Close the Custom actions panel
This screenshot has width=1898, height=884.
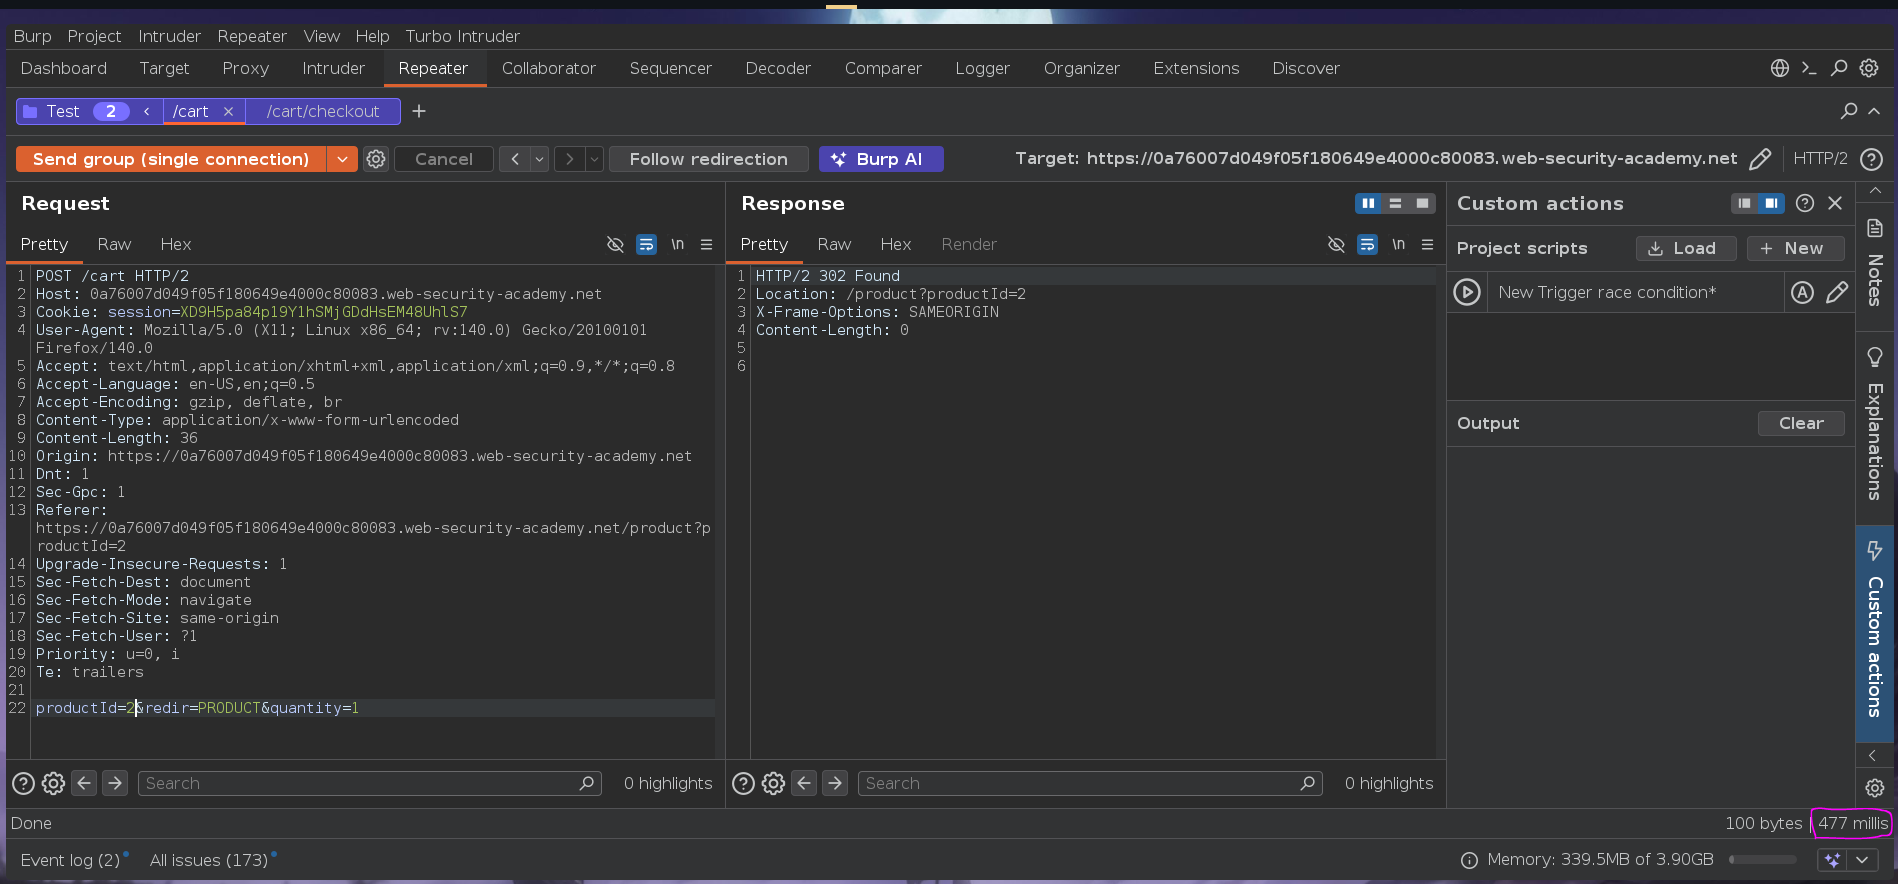click(x=1835, y=203)
